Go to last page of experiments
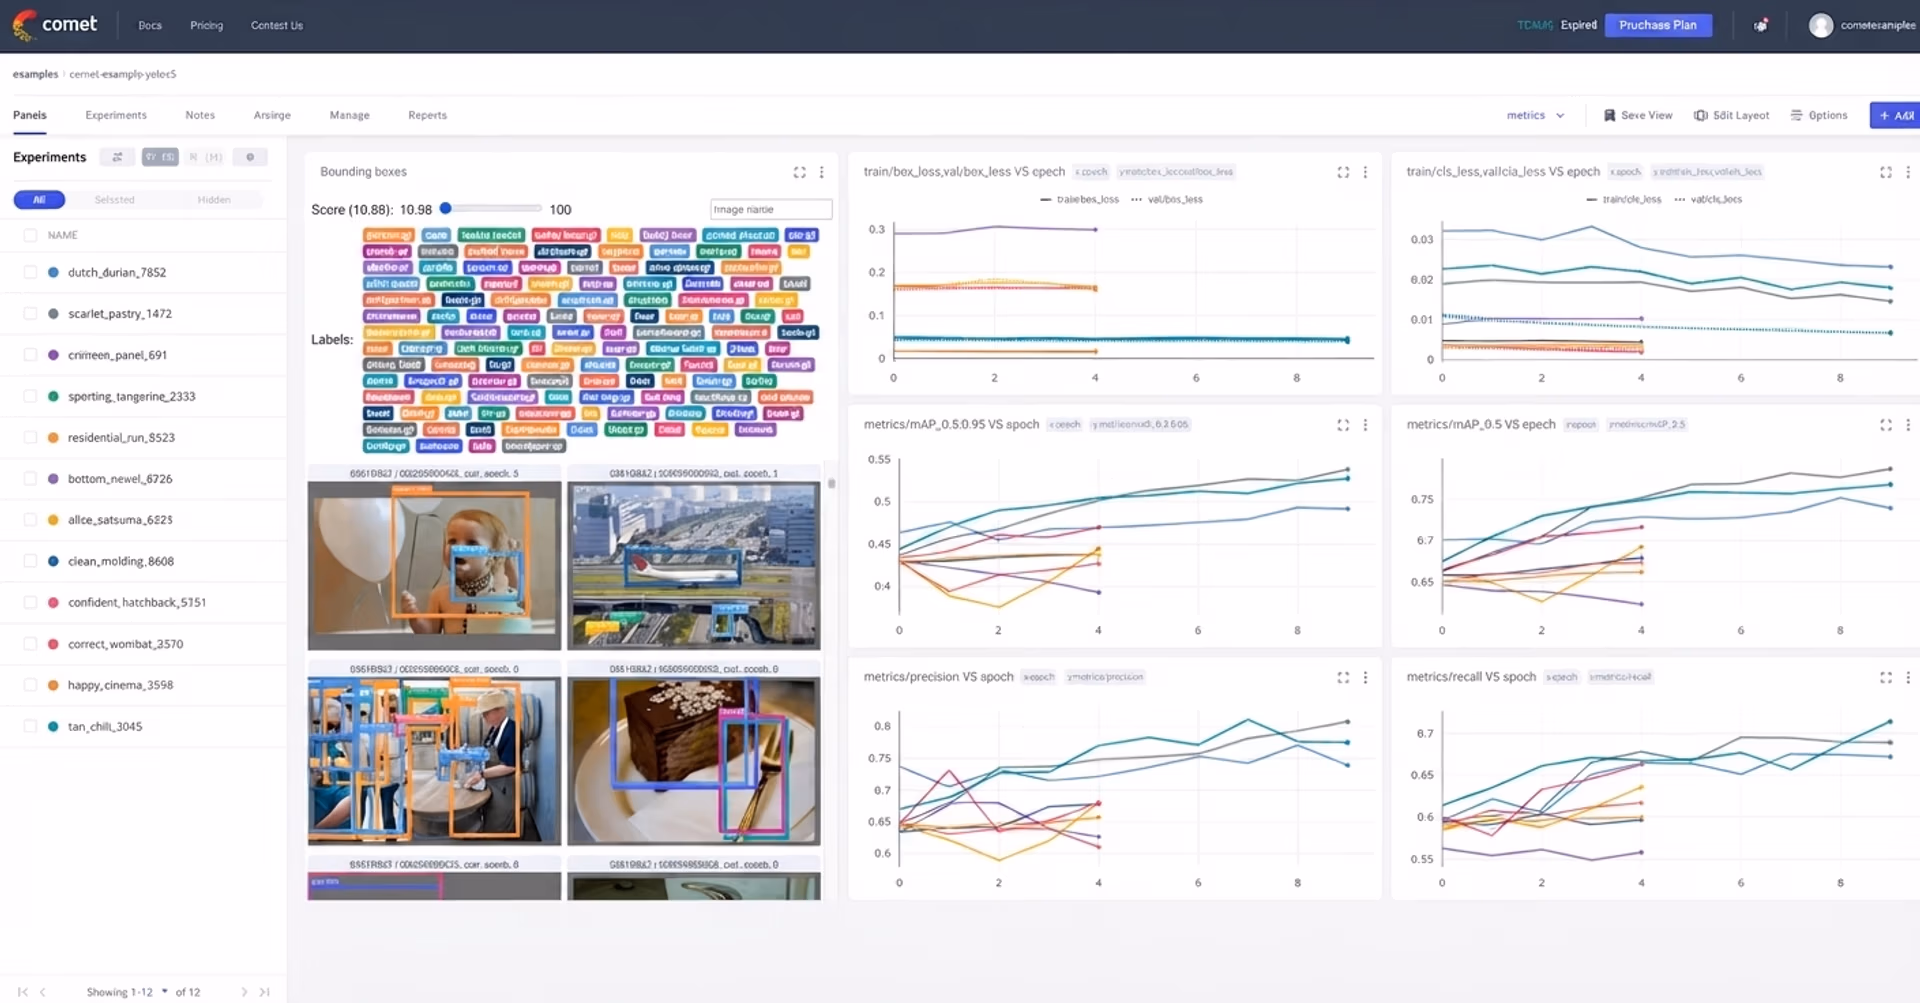Viewport: 1920px width, 1003px height. [264, 992]
